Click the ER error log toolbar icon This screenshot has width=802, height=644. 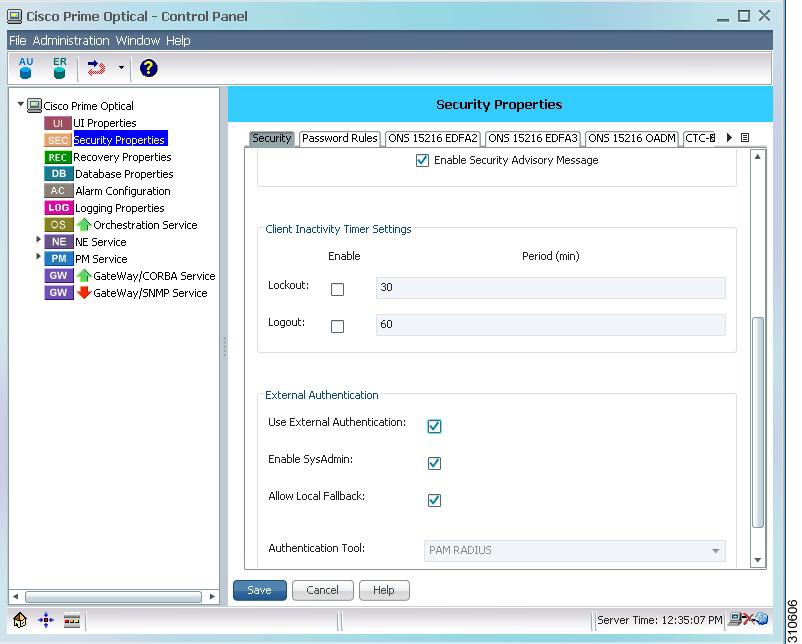[x=59, y=68]
